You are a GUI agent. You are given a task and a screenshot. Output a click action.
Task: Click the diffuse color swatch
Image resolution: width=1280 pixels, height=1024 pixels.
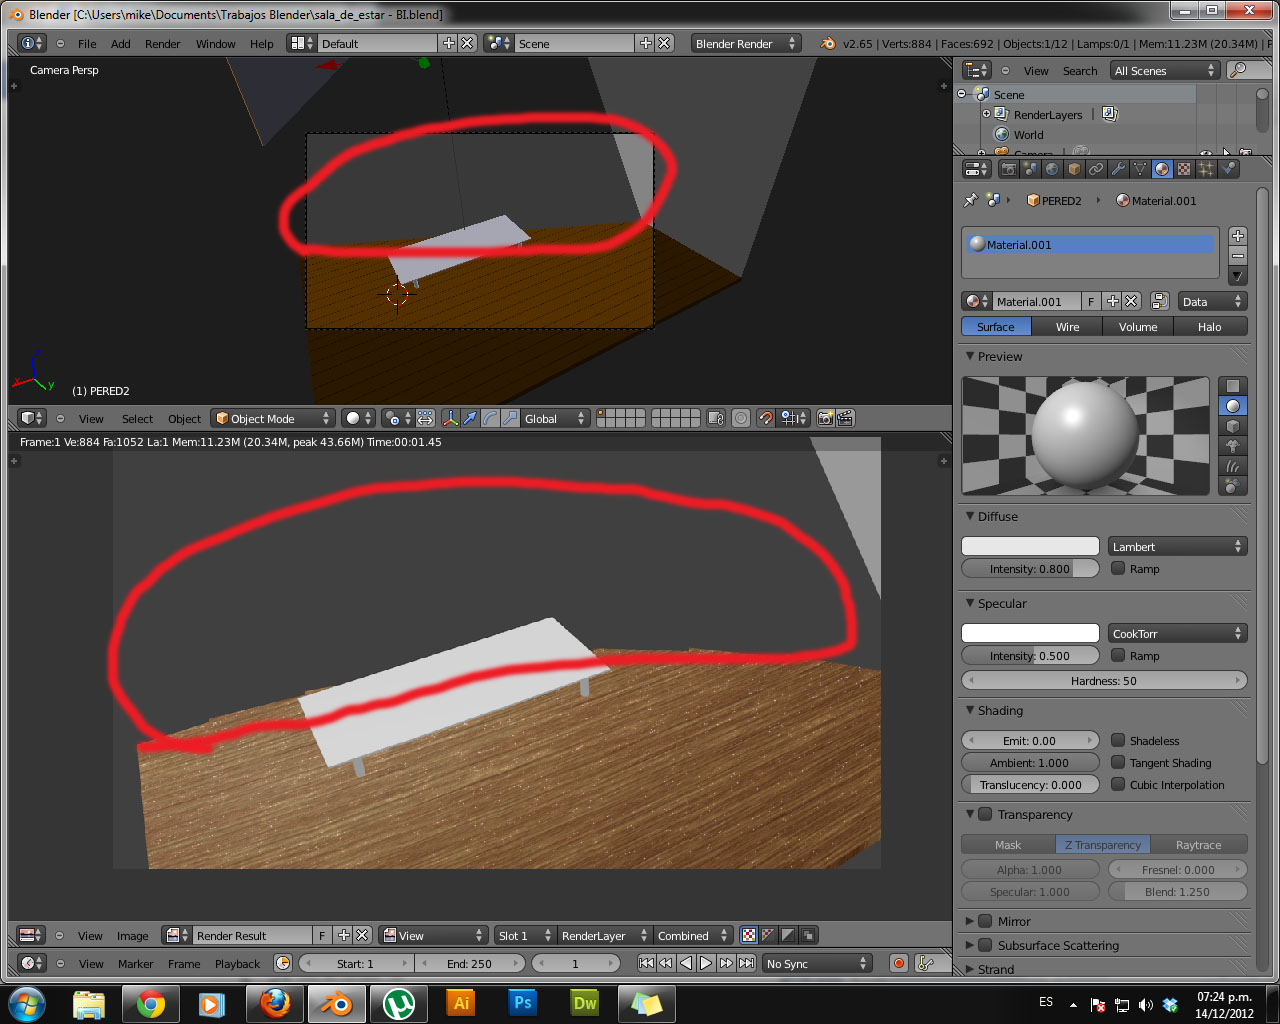1030,546
